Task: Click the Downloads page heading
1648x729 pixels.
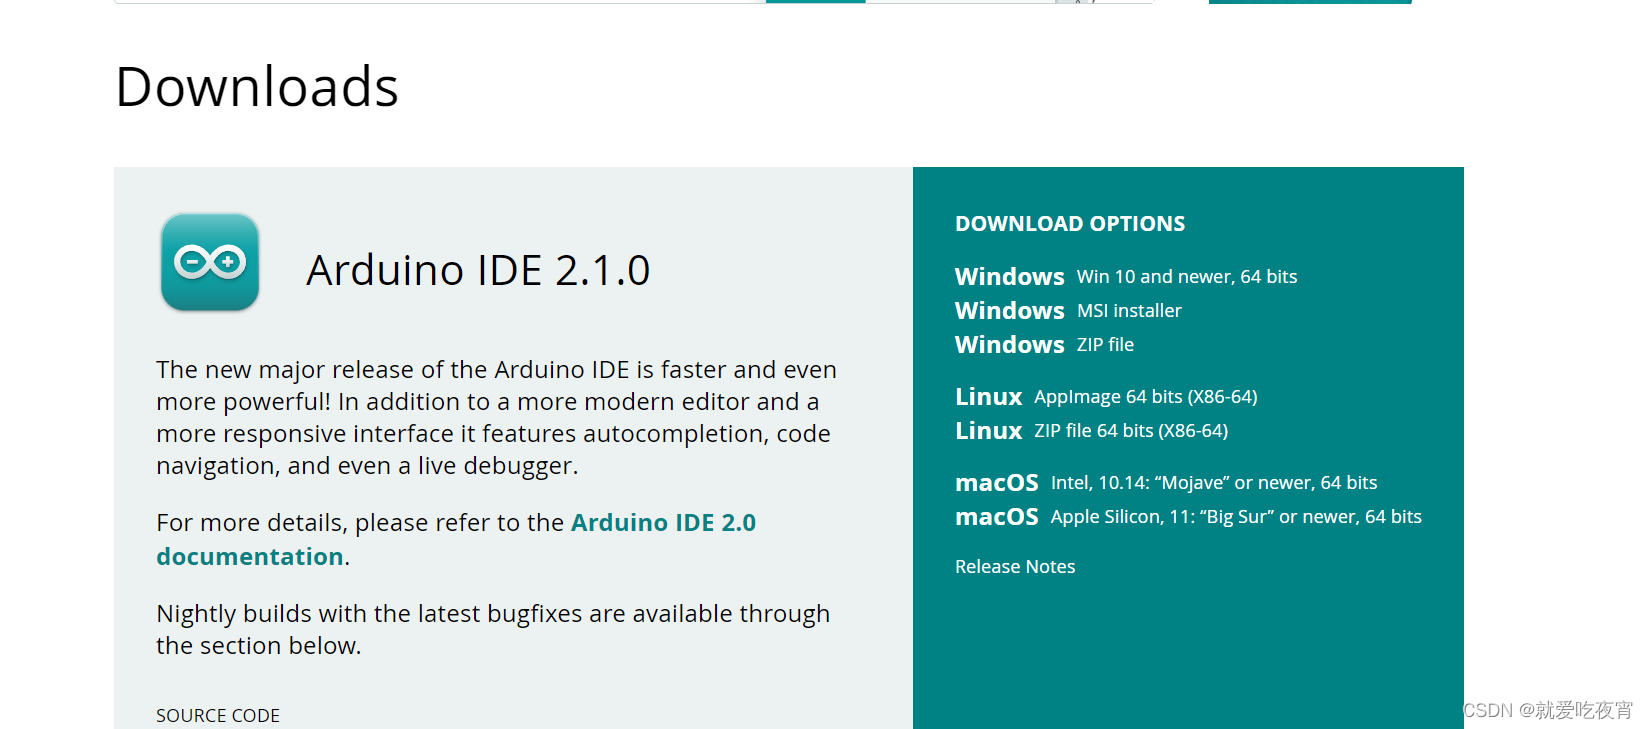Action: coord(257,87)
